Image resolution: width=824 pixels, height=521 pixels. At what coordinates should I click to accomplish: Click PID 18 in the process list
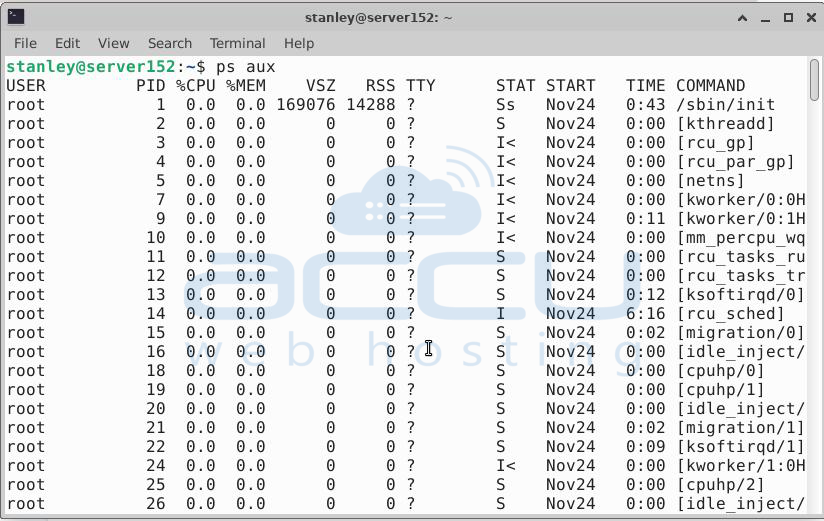[156, 371]
